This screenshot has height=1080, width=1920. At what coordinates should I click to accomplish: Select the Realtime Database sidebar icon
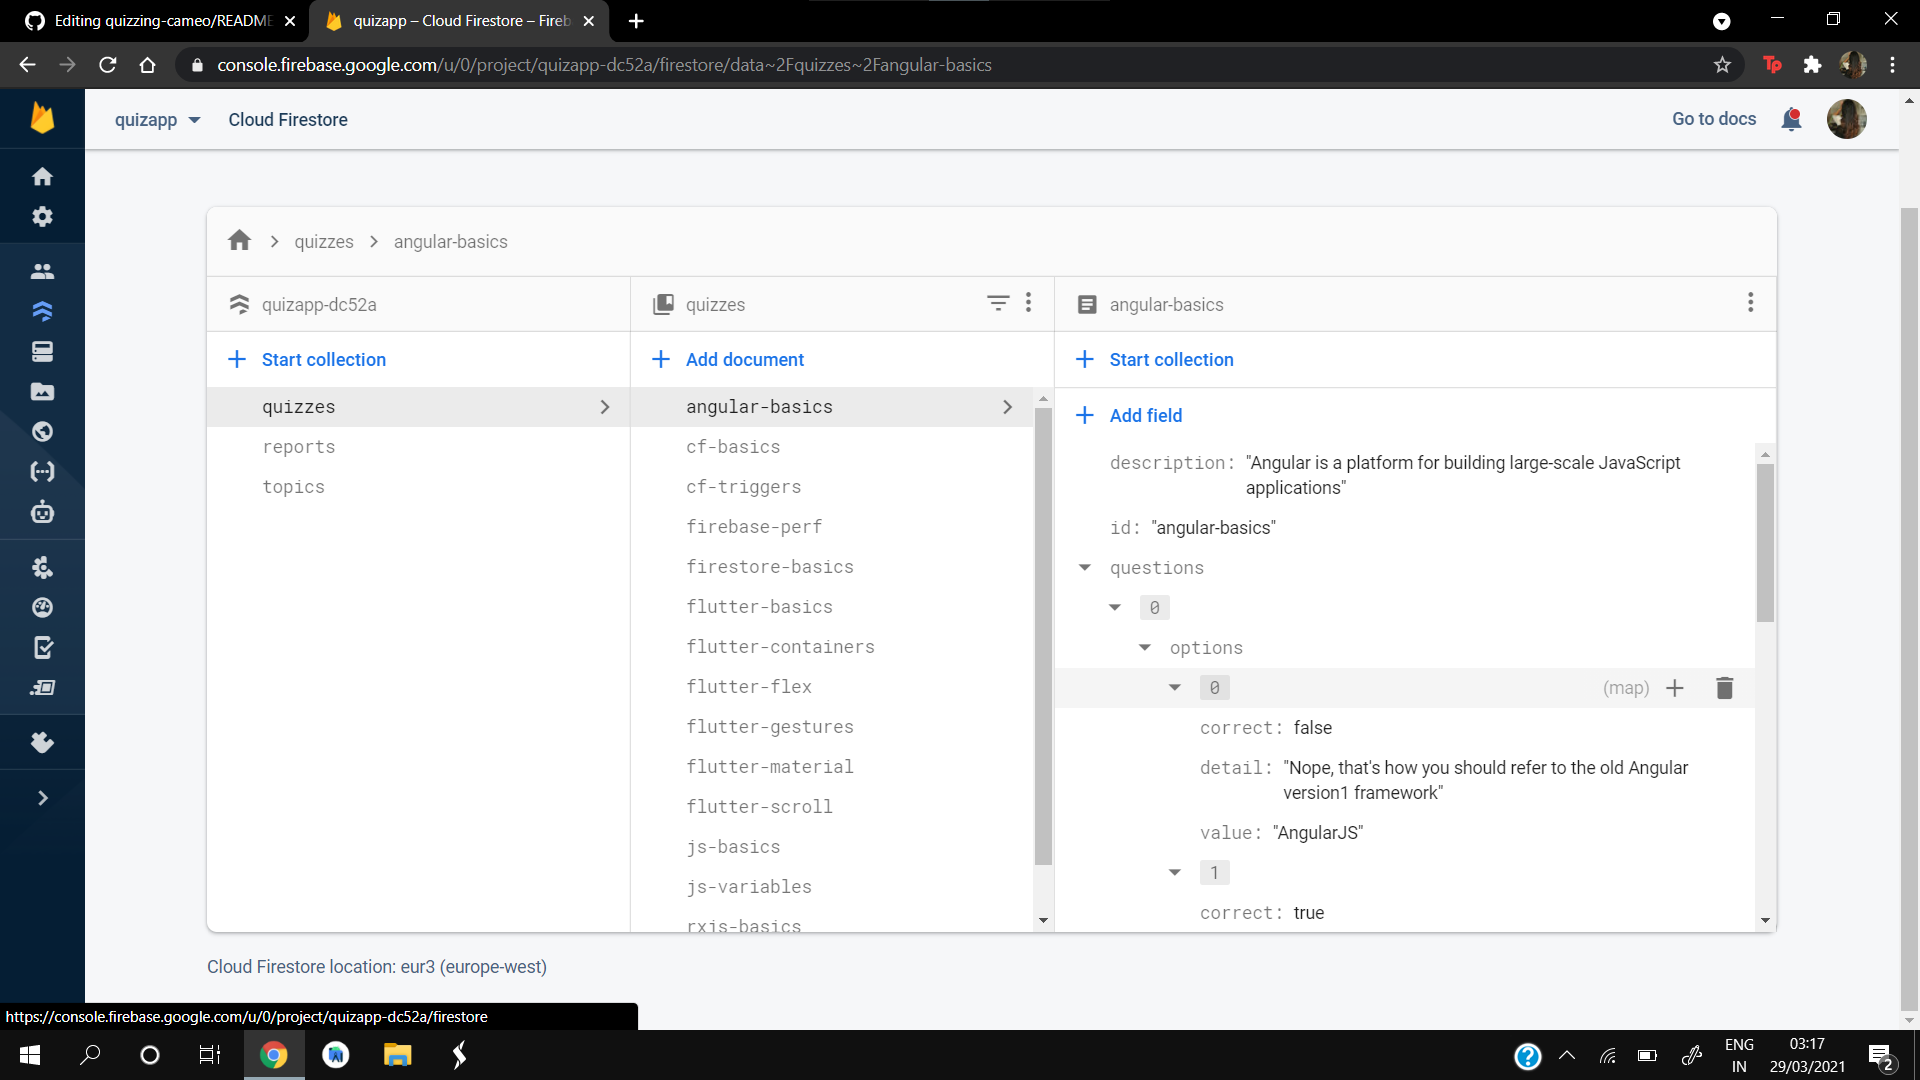(43, 351)
